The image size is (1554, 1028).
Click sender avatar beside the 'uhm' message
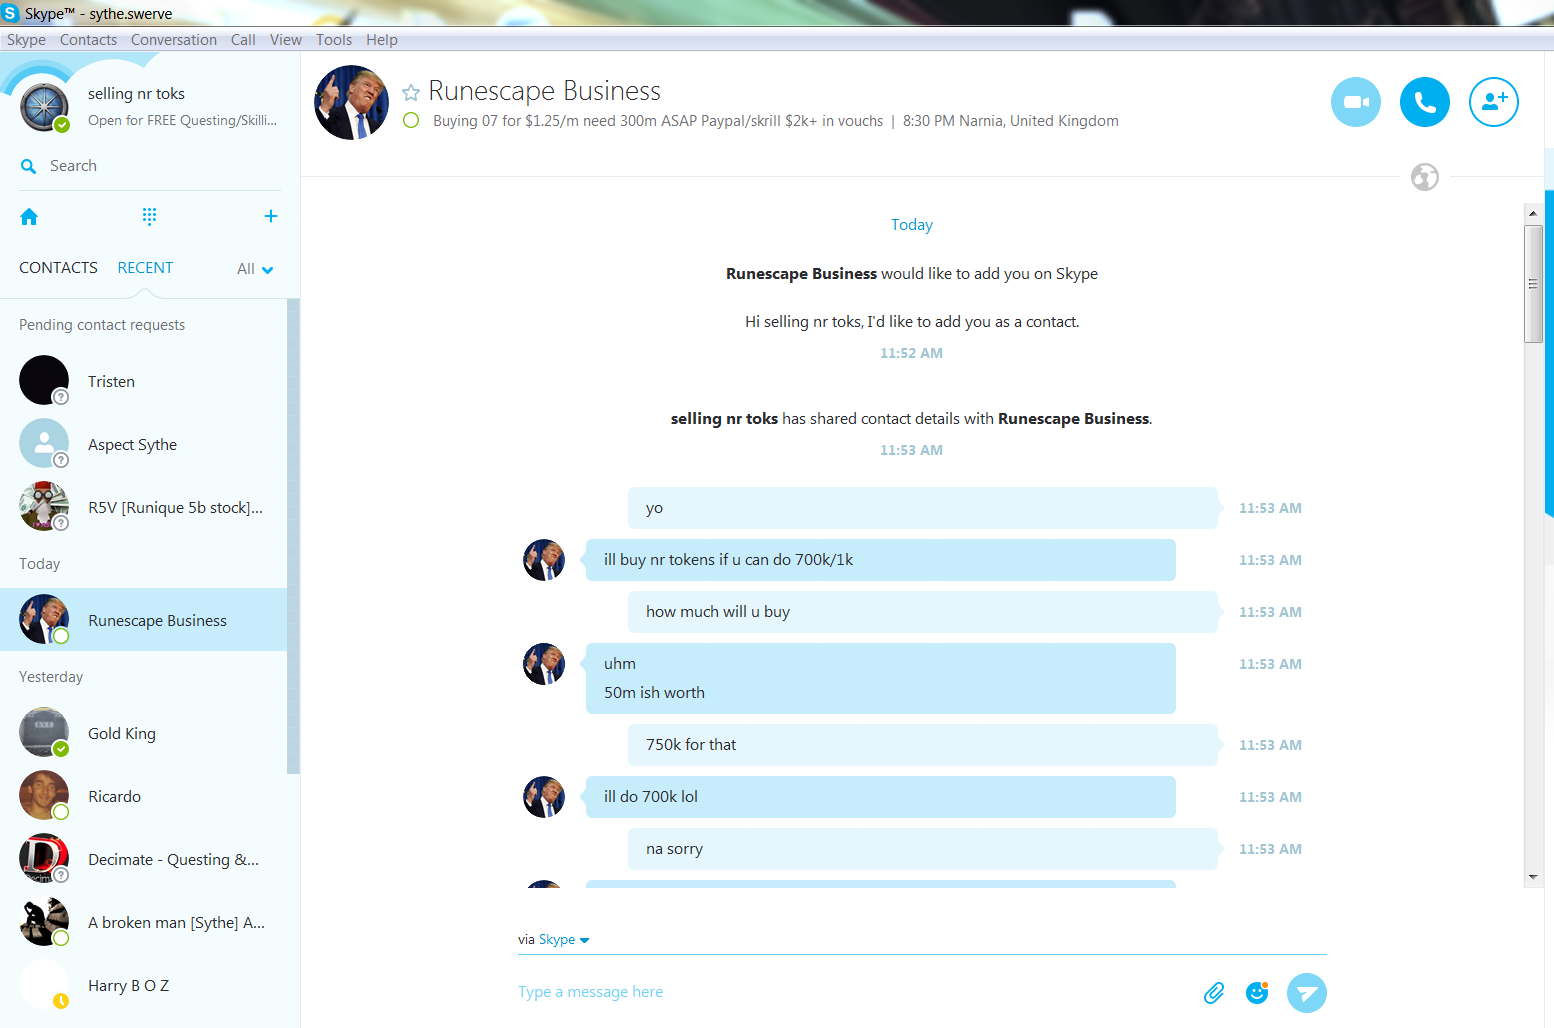544,664
